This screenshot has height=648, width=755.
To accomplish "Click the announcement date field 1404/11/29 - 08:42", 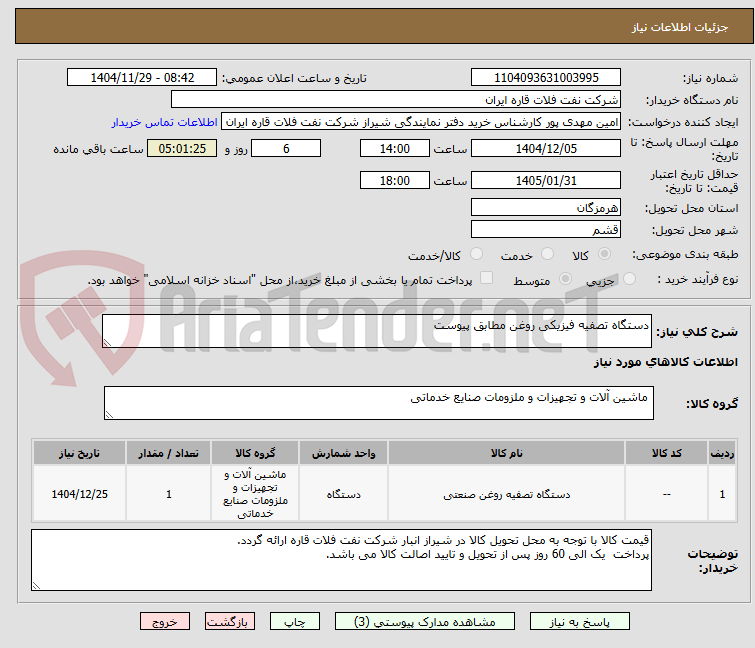I will pyautogui.click(x=142, y=78).
